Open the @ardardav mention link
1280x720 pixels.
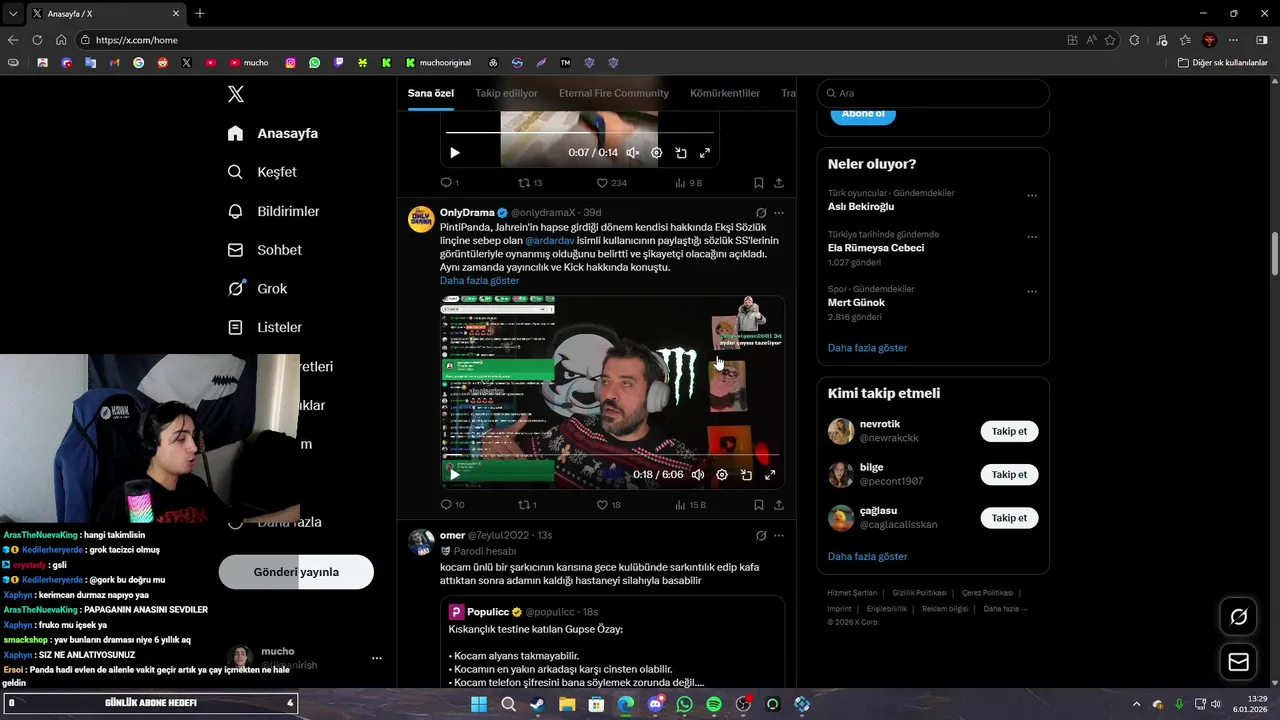click(x=550, y=241)
